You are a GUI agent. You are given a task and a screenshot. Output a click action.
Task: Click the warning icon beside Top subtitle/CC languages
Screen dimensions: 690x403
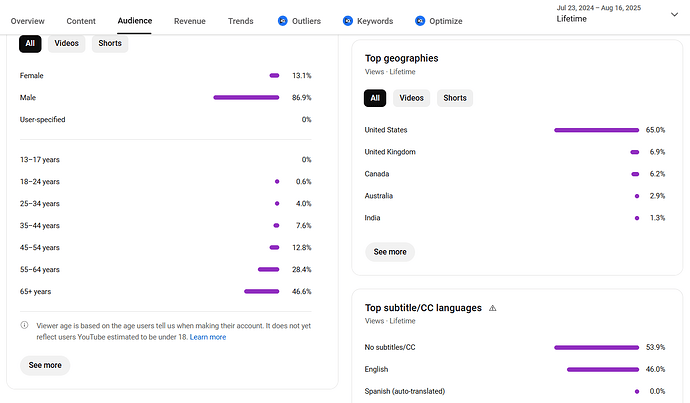493,308
